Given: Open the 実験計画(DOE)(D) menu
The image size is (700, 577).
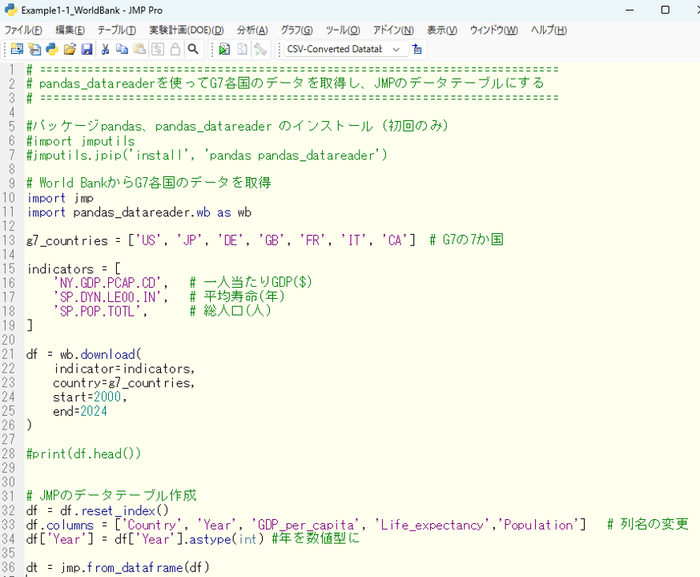Looking at the screenshot, I should tap(186, 30).
